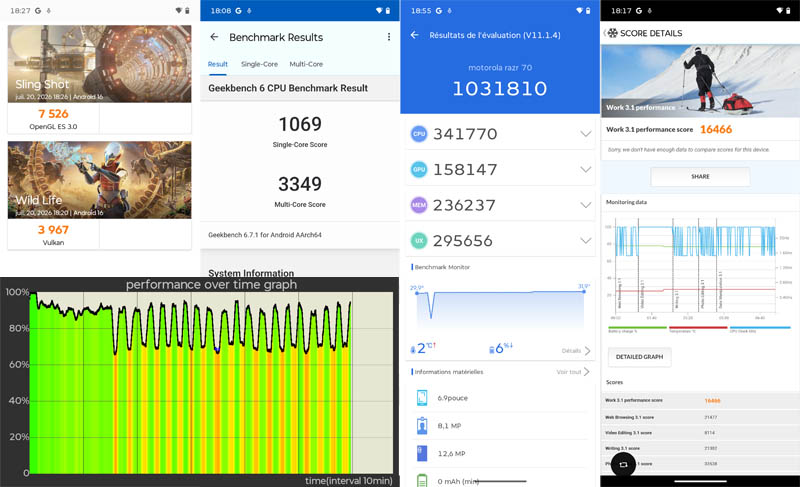Tap the PCMark snowflake logo icon
800x487 pixels.
tap(612, 33)
